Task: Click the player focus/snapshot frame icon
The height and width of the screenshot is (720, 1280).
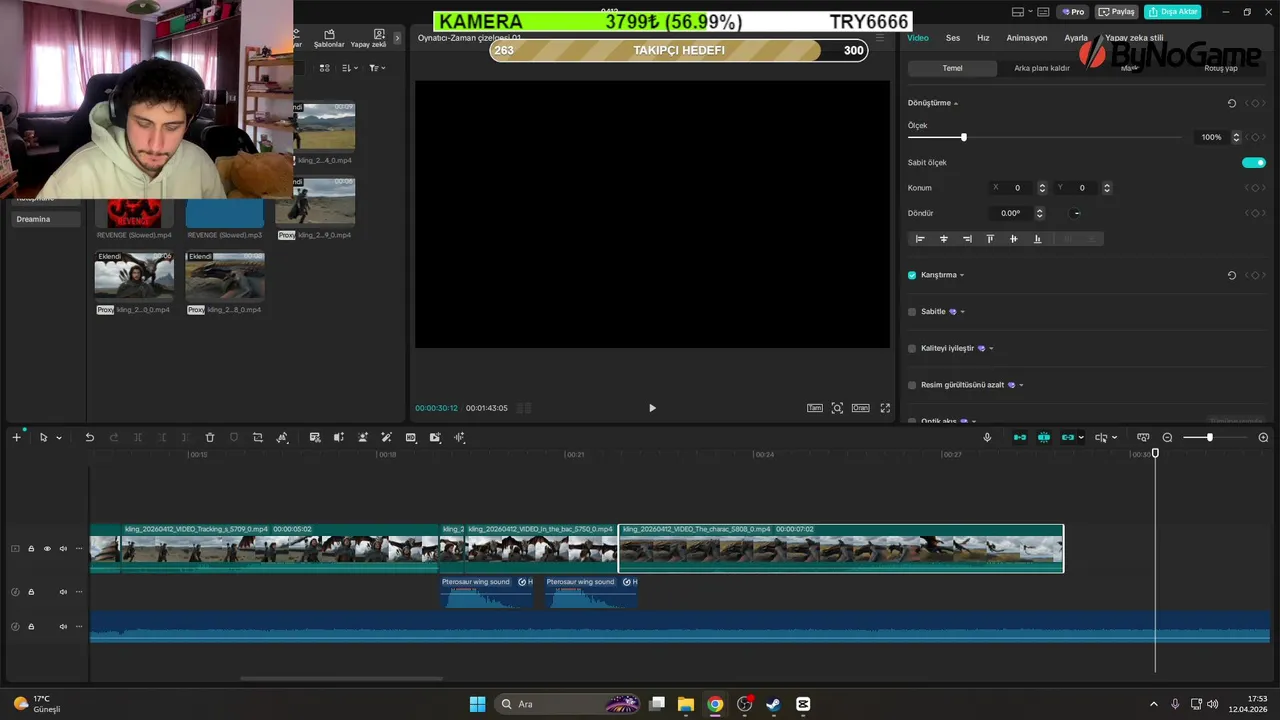Action: [x=838, y=408]
